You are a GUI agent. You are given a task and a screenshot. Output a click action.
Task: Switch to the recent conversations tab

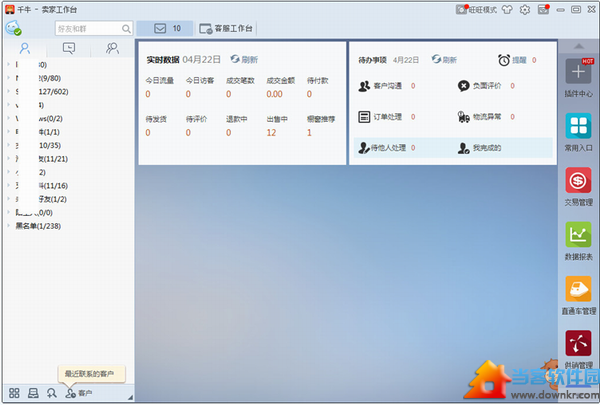click(x=69, y=48)
